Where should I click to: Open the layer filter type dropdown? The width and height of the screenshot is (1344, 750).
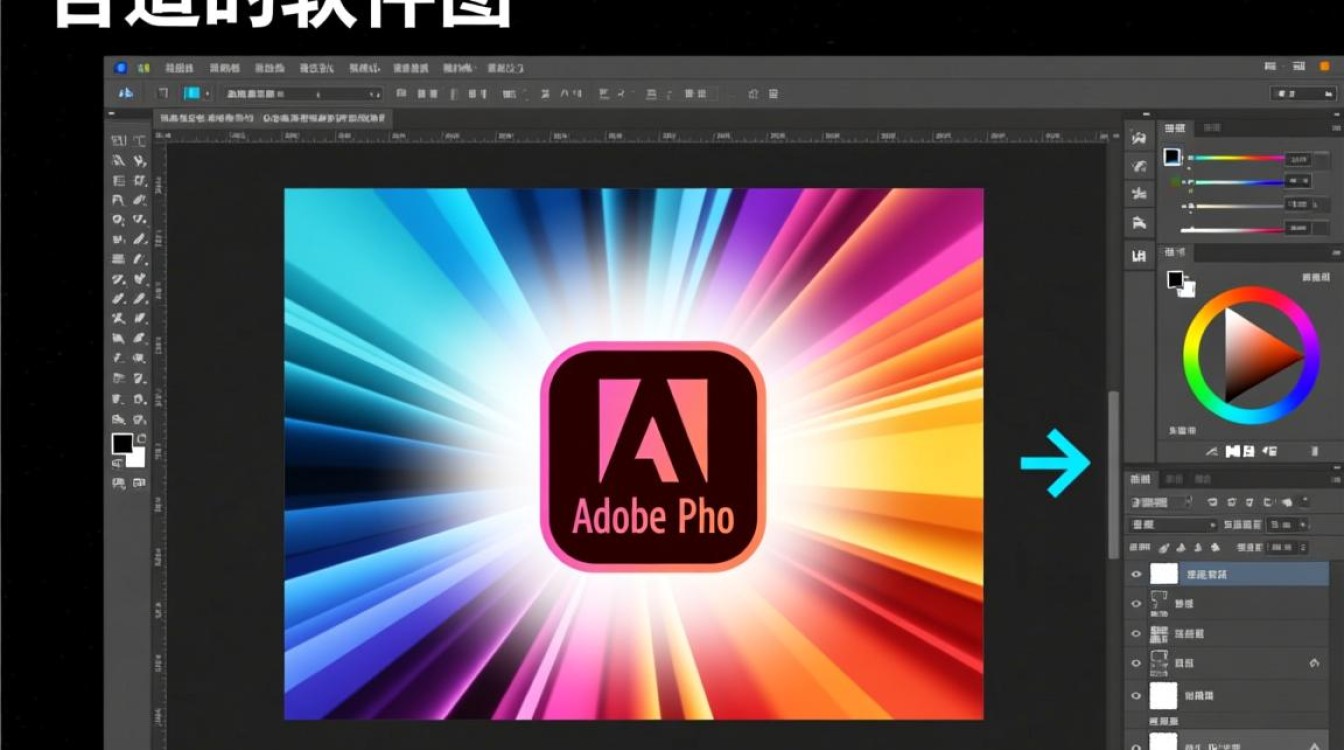point(1161,502)
